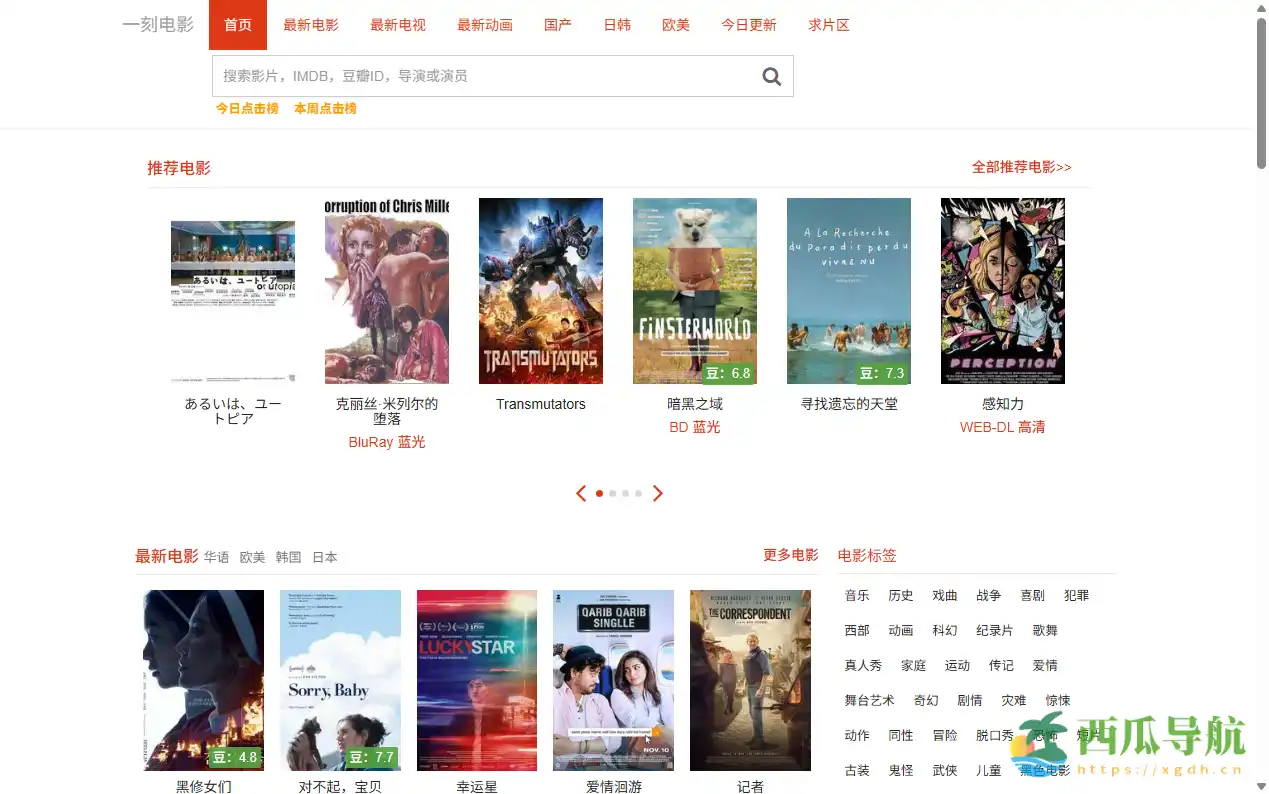Click the right carousel arrow
This screenshot has width=1269, height=794.
click(658, 493)
